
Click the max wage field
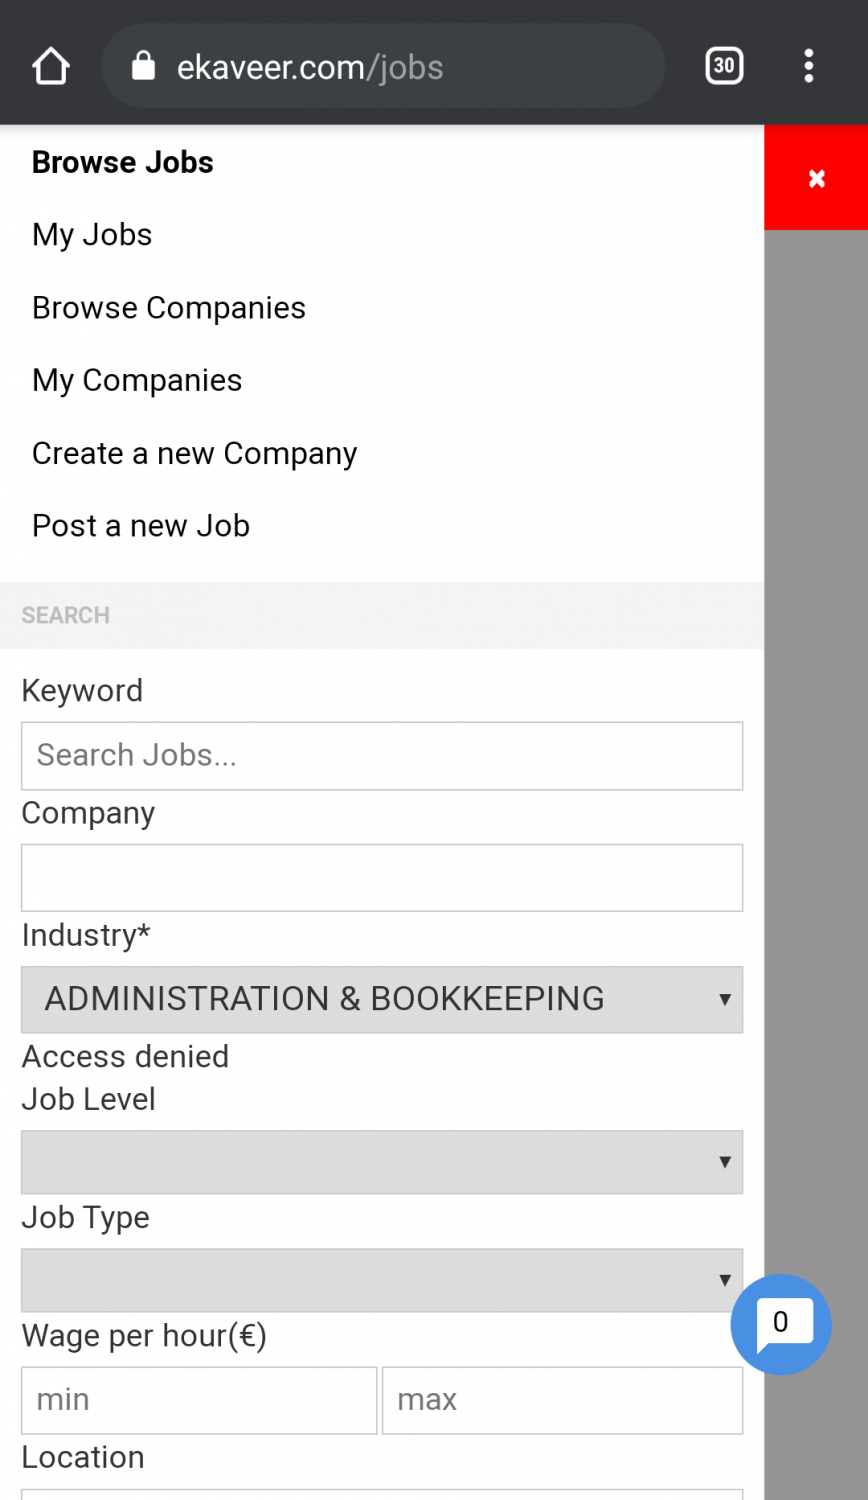[x=562, y=1400]
